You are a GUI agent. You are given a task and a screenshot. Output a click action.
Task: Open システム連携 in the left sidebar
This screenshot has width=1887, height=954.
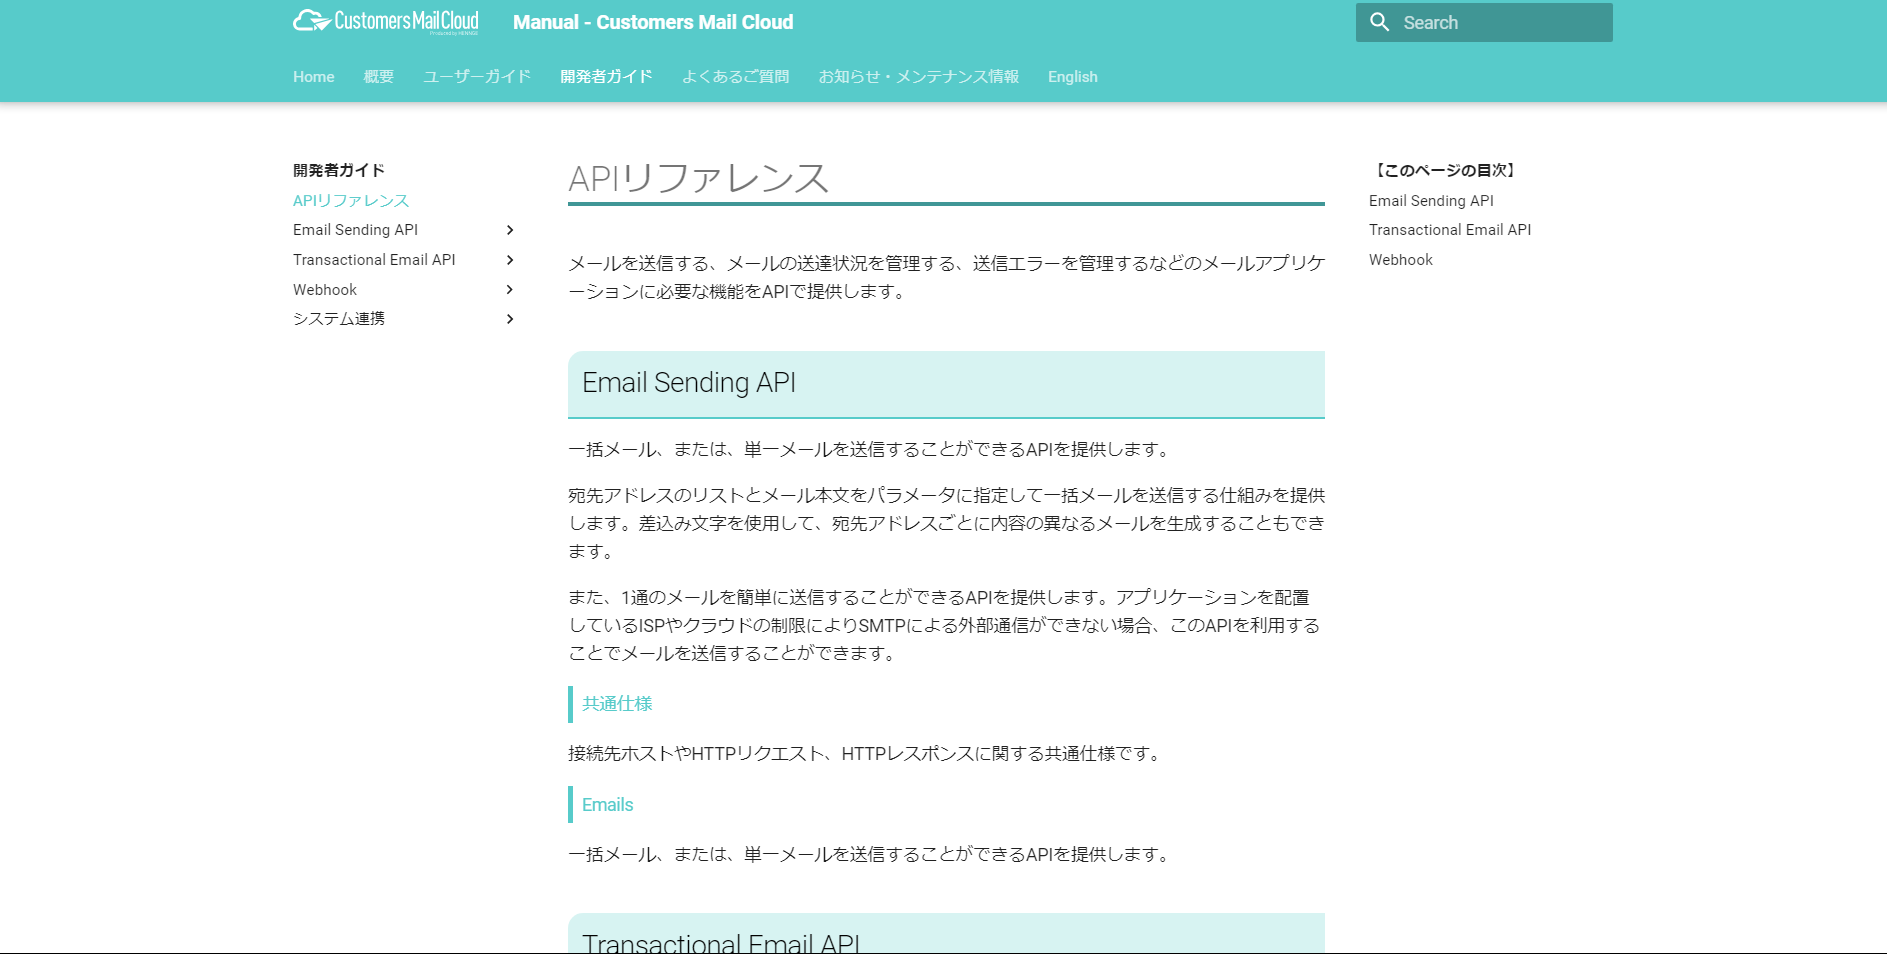tap(339, 319)
